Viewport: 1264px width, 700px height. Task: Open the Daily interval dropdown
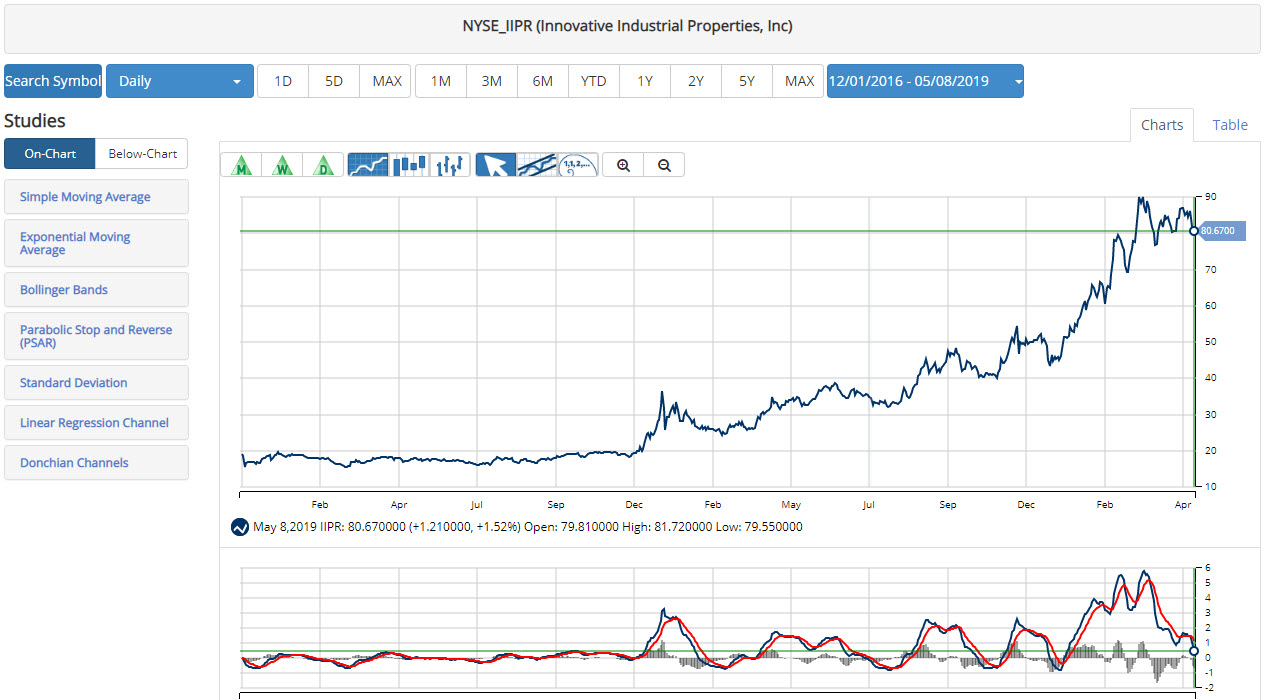point(180,81)
